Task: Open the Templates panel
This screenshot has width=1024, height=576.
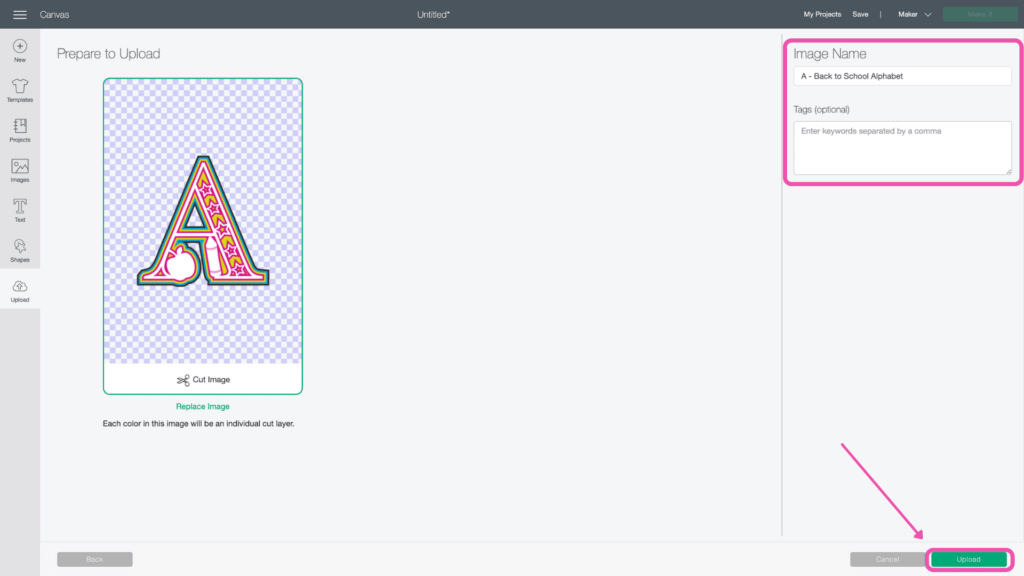Action: click(x=20, y=90)
